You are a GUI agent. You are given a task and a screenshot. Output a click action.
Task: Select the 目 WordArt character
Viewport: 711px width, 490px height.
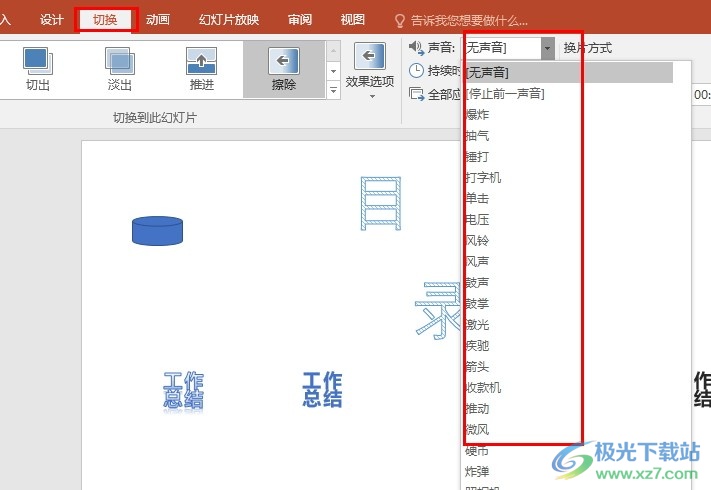point(381,204)
